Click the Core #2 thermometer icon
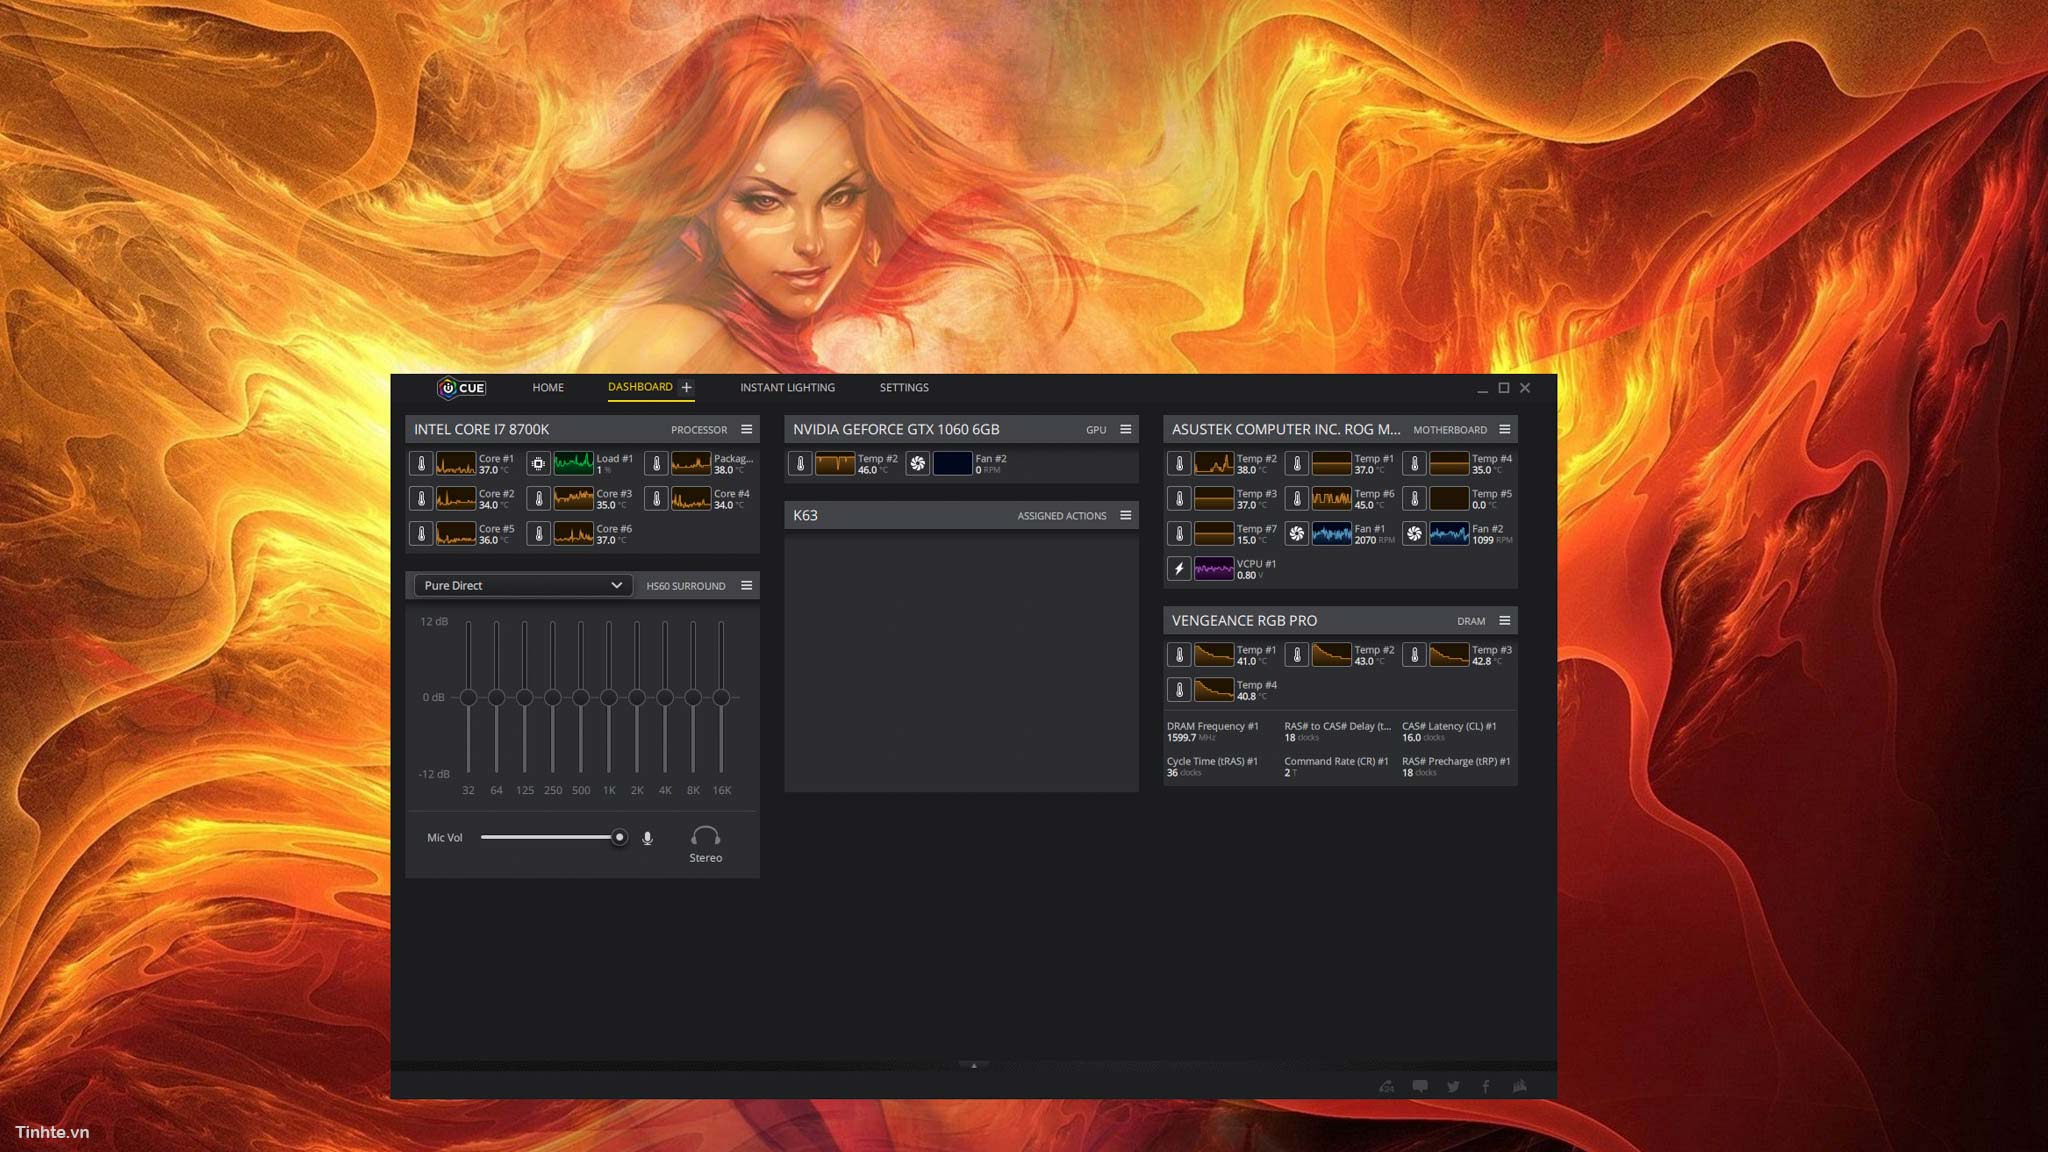2048x1152 pixels. coord(421,499)
